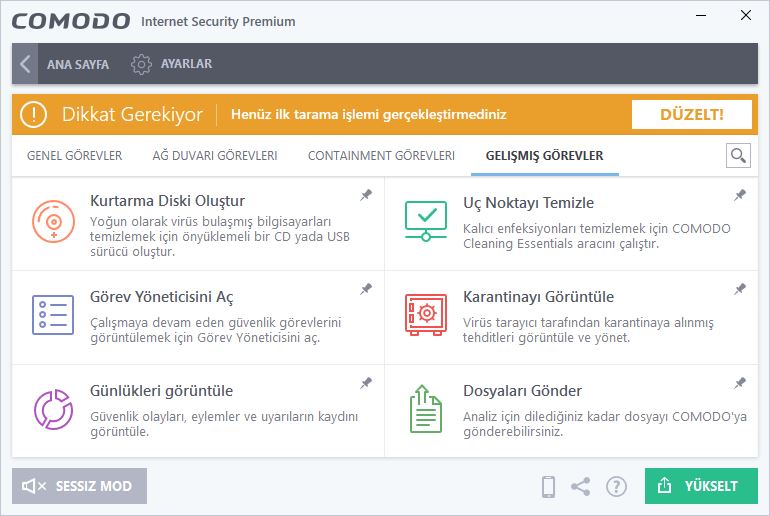This screenshot has width=770, height=516.
Task: Open Dosyaları Gönder title
Action: point(522,391)
